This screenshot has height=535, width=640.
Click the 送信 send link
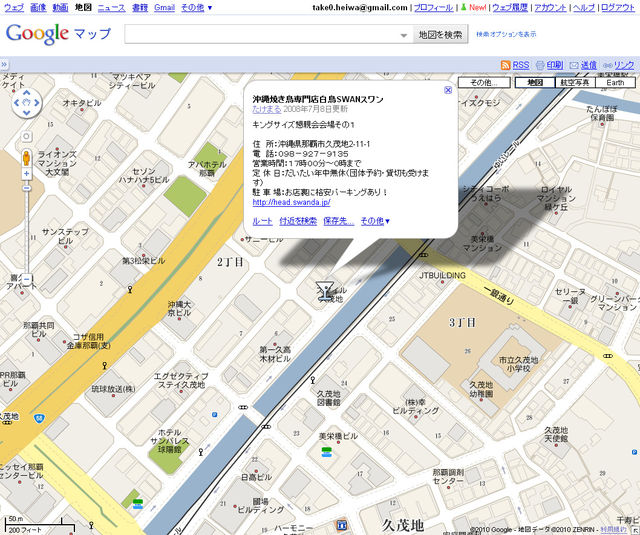[x=589, y=65]
